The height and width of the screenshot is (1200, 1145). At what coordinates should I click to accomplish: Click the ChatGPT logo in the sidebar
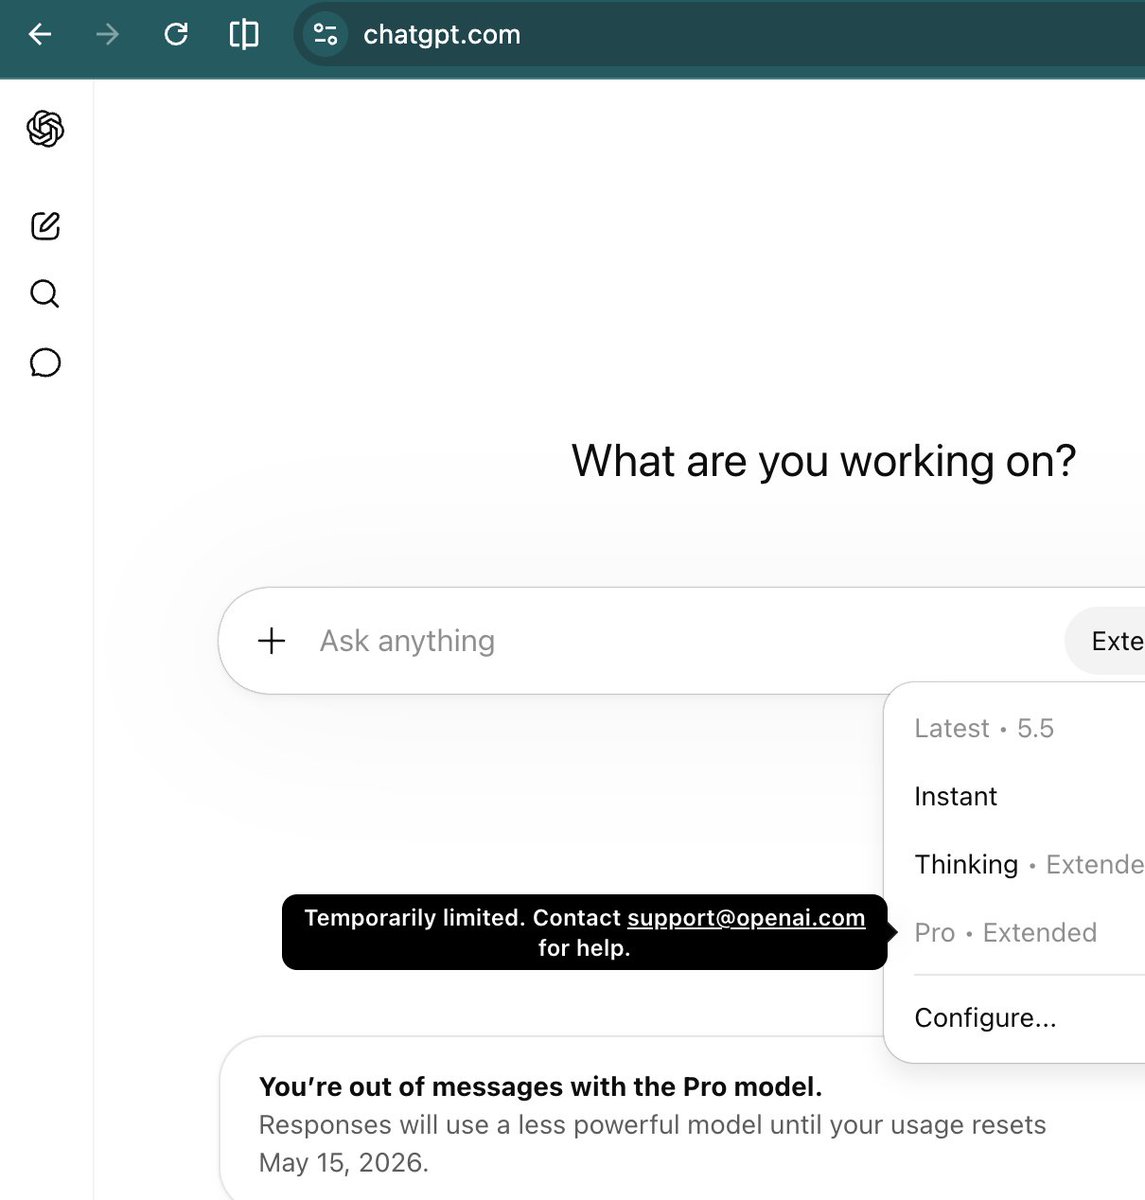coord(45,129)
